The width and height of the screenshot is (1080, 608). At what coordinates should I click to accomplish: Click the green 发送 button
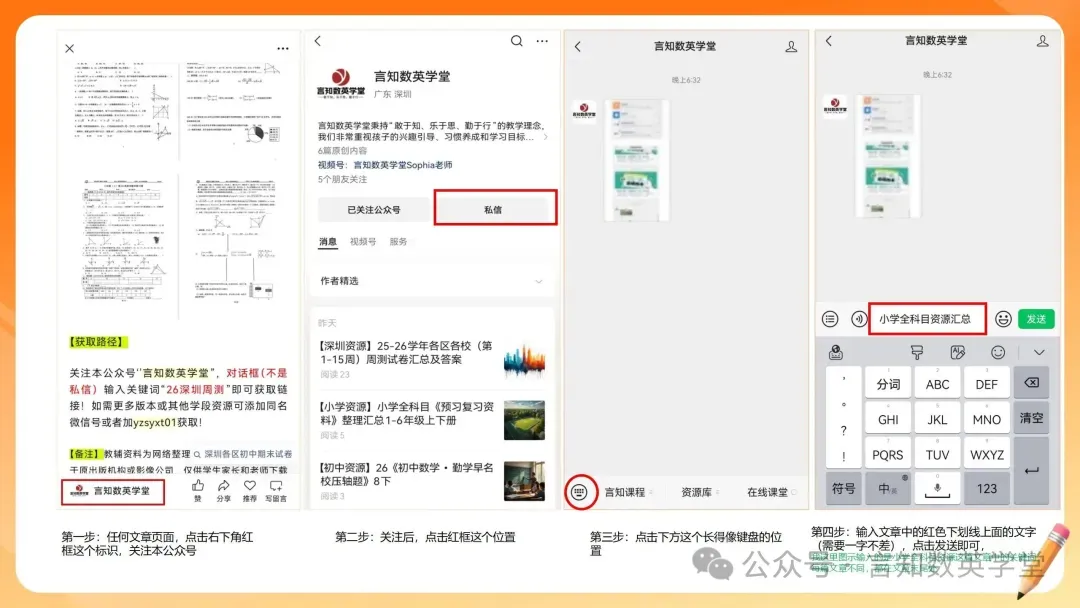pyautogui.click(x=1036, y=319)
